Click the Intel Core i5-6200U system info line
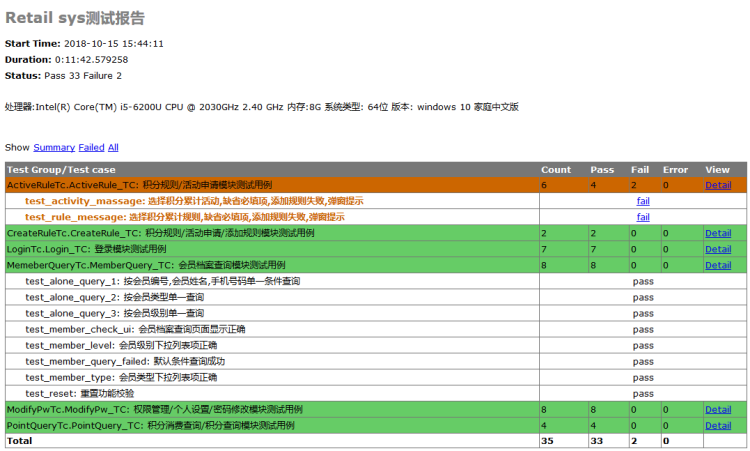This screenshot has height=451, width=750. pyautogui.click(x=262, y=107)
